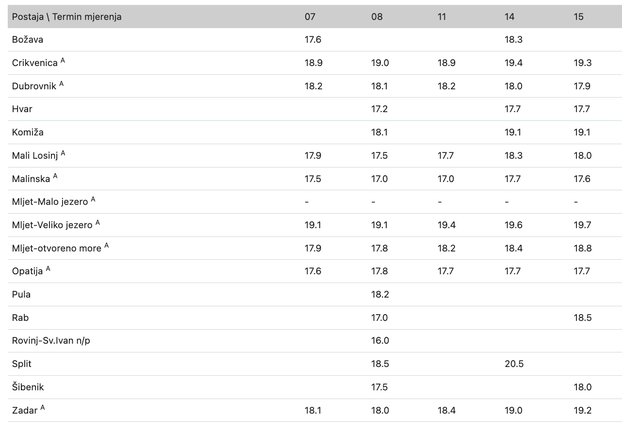Select the Zadar station label
The height and width of the screenshot is (434, 622).
pos(26,410)
